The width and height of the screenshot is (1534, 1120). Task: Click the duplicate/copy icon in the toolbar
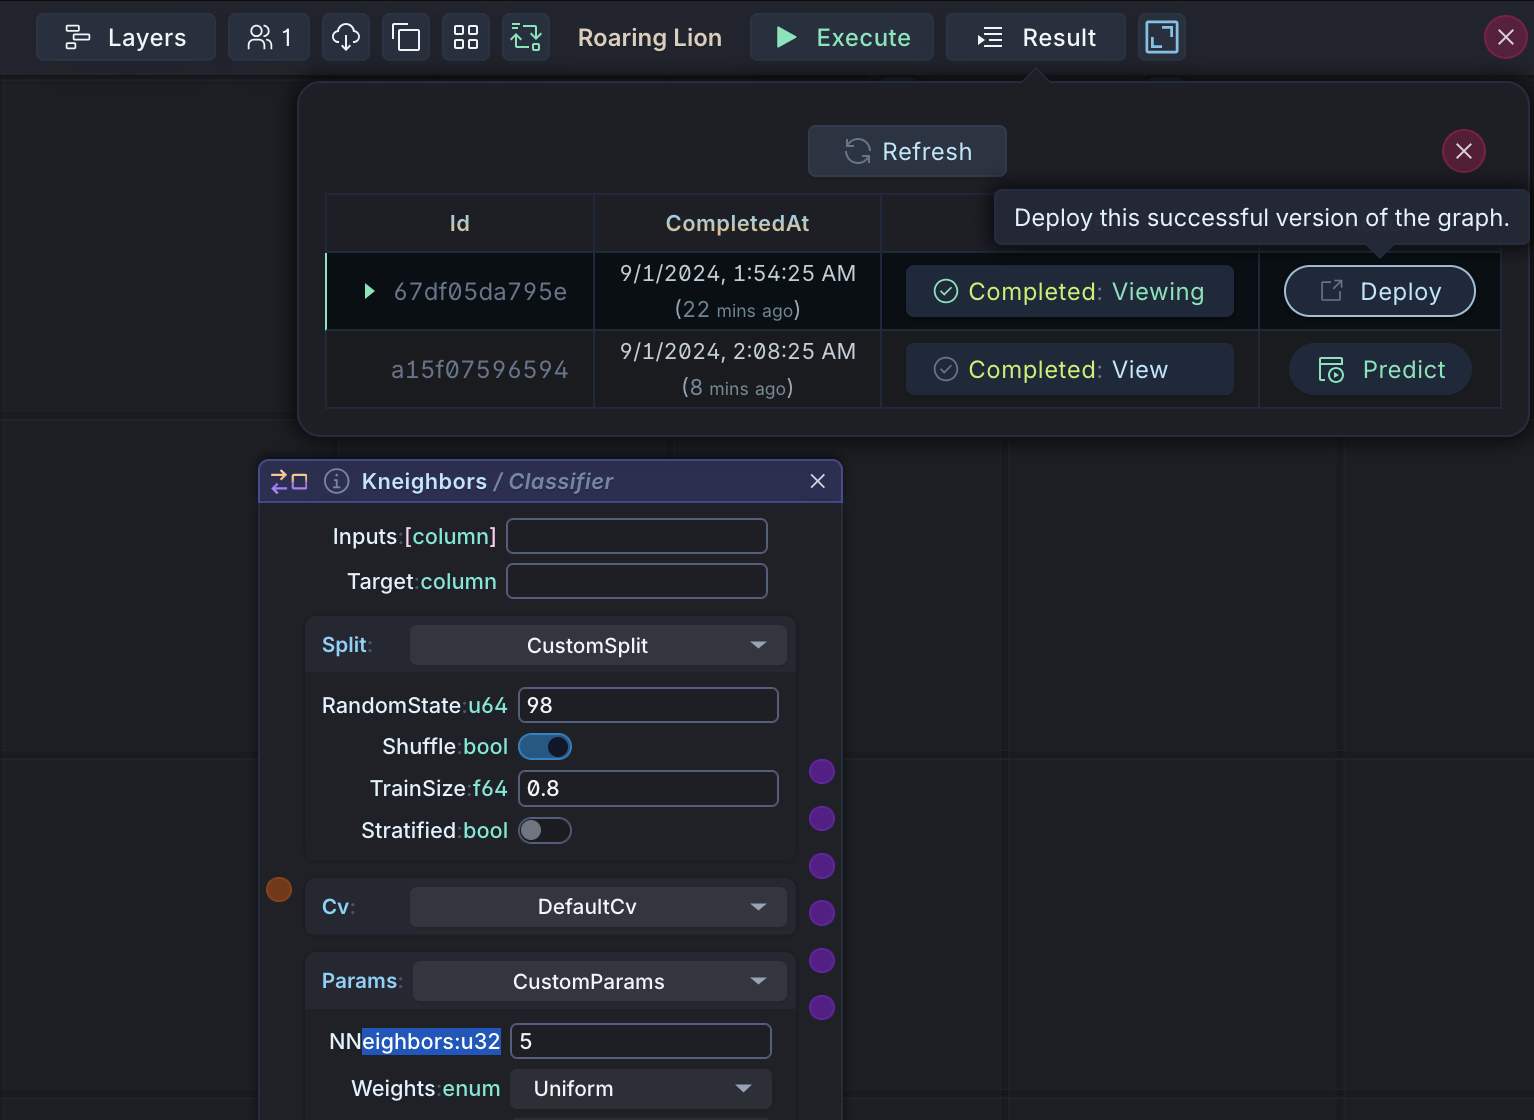(405, 37)
